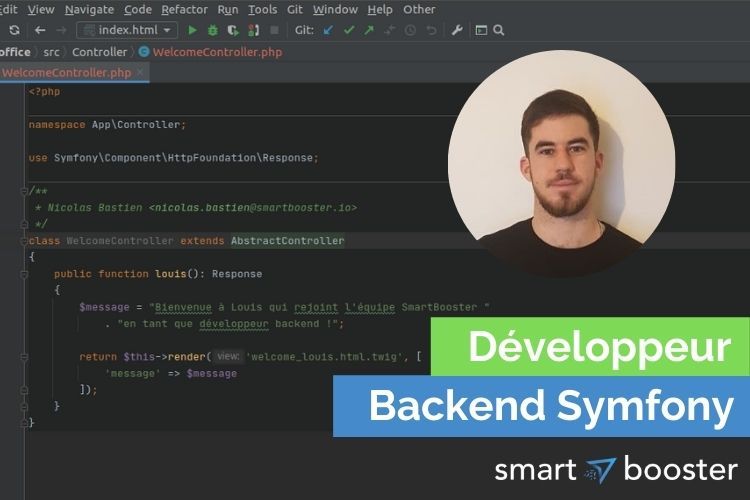The width and height of the screenshot is (750, 500).
Task: Click the run-anything window icon
Action: click(x=481, y=30)
